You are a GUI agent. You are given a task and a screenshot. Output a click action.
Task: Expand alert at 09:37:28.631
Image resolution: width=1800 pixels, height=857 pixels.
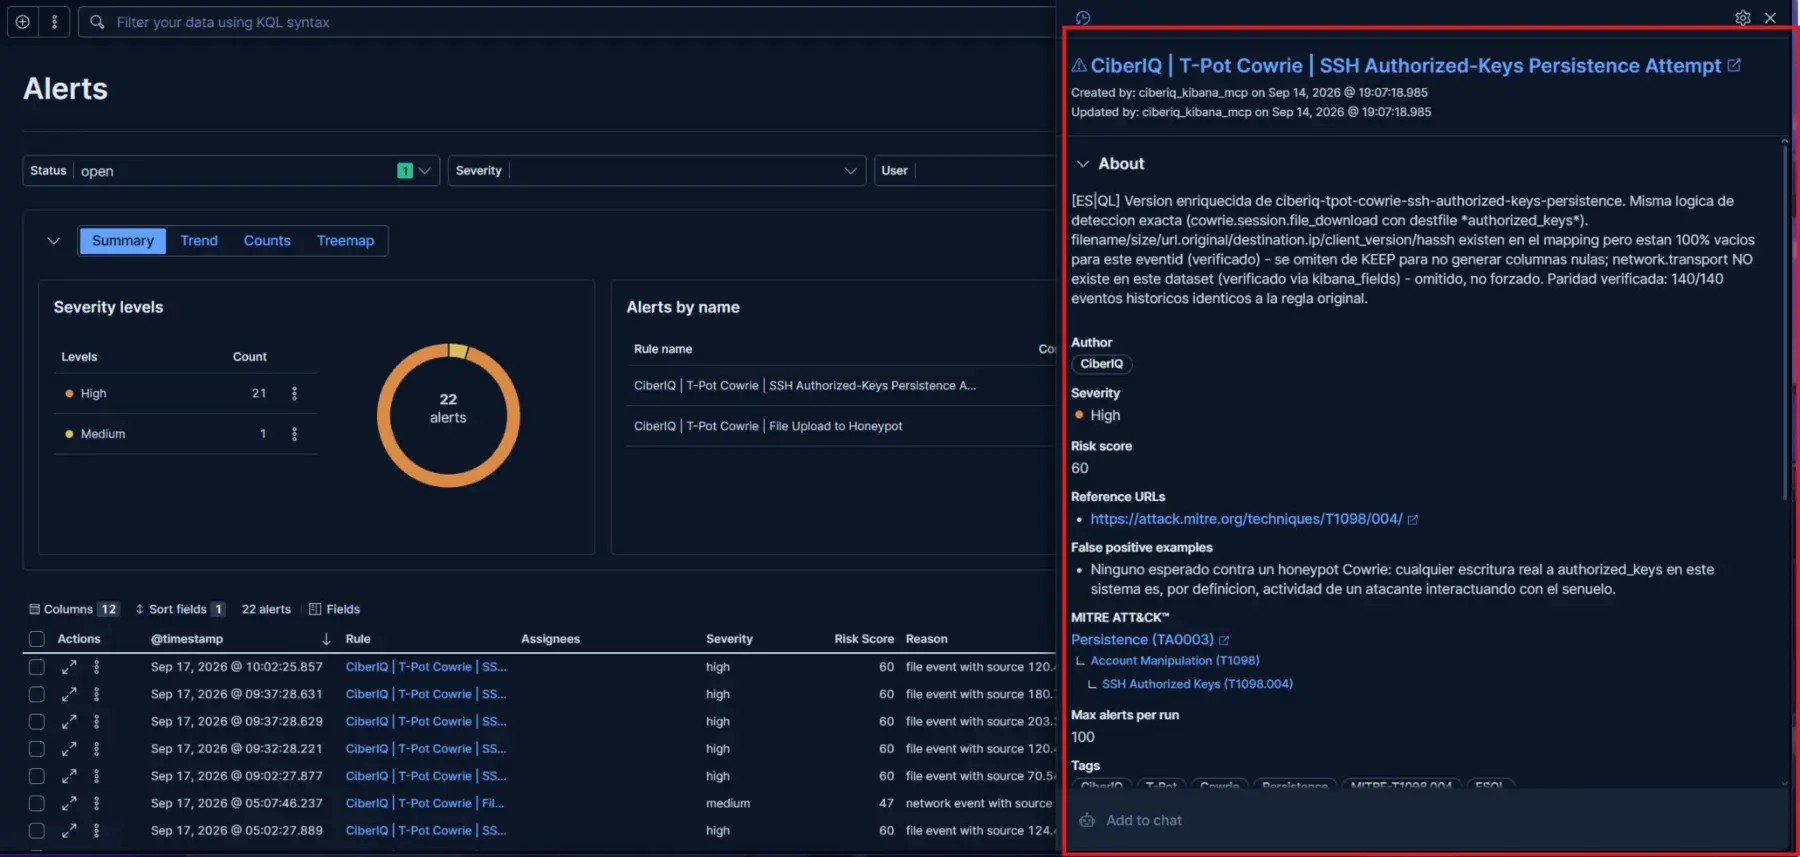pos(69,694)
